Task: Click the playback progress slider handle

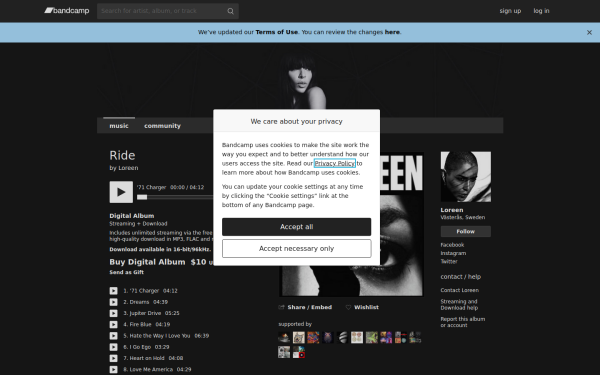Action: coord(142,197)
